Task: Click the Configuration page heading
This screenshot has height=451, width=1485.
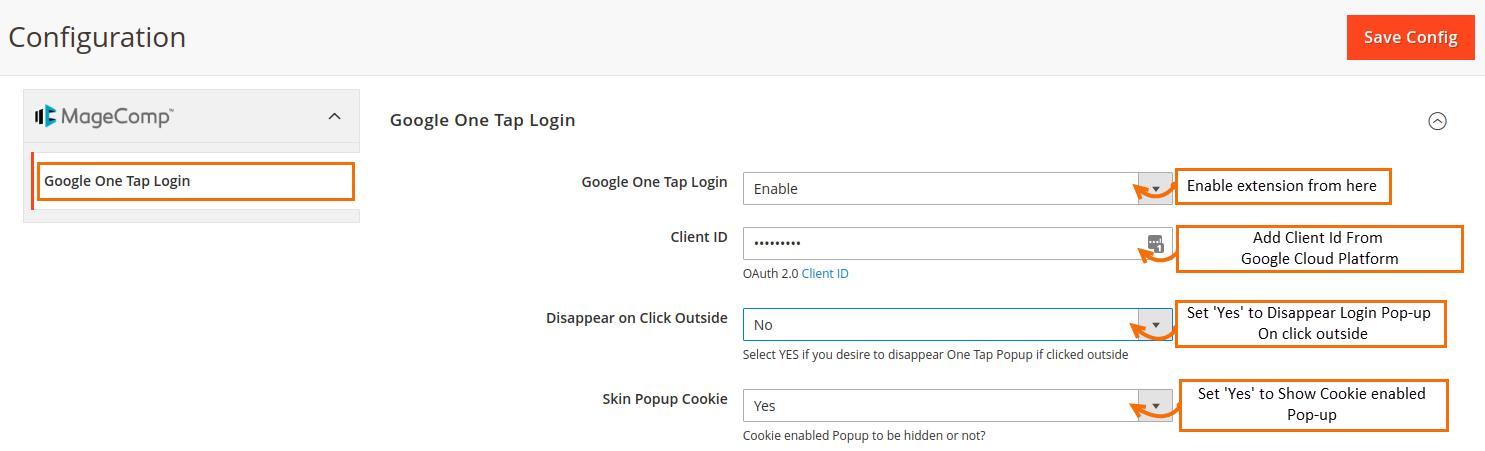Action: coord(97,37)
